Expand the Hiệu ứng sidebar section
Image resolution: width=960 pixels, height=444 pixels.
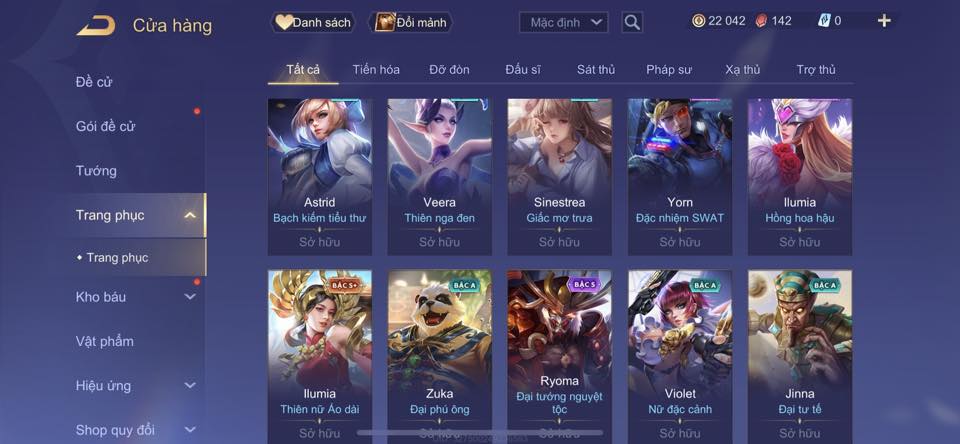coord(190,385)
